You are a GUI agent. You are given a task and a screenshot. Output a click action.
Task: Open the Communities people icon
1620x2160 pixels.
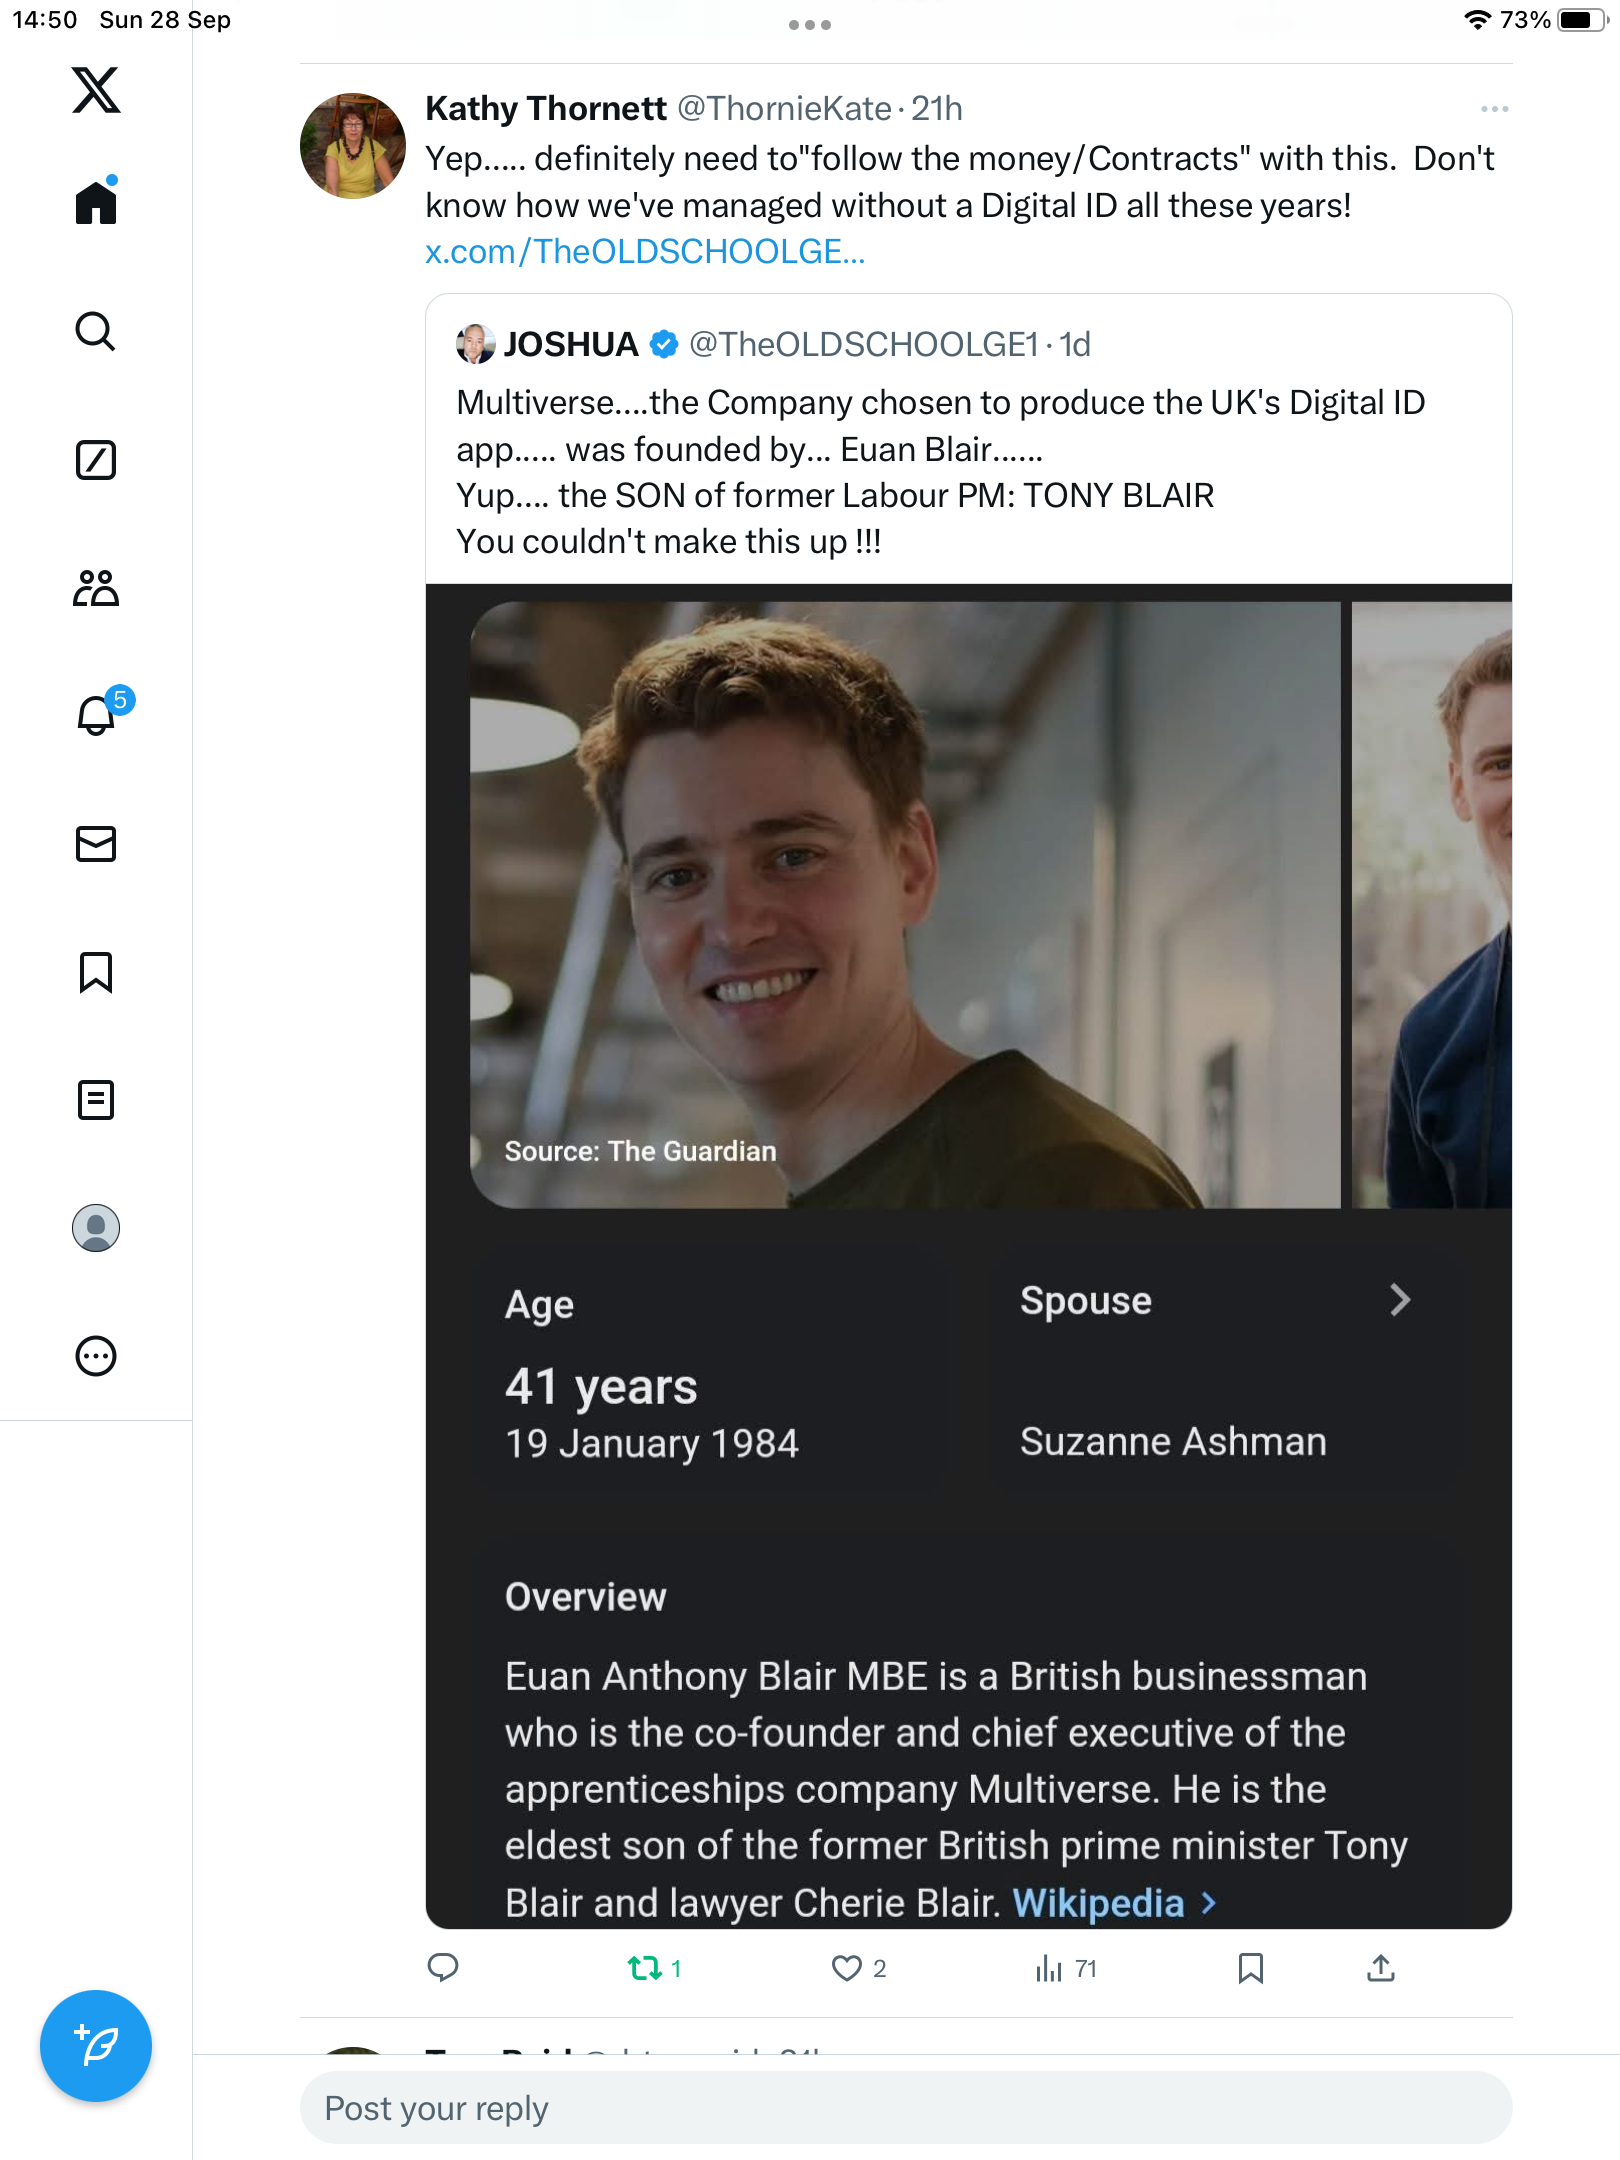tap(96, 588)
